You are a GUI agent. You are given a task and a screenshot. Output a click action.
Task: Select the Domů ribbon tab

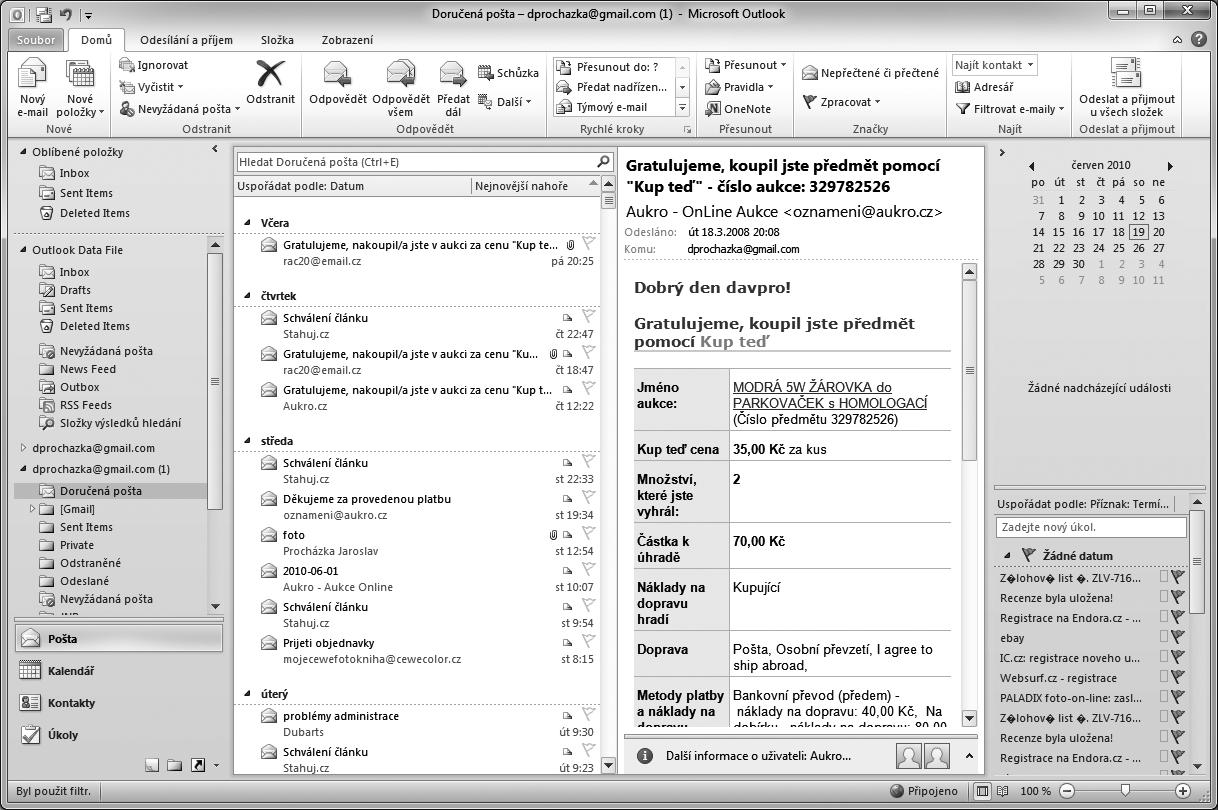click(97, 40)
